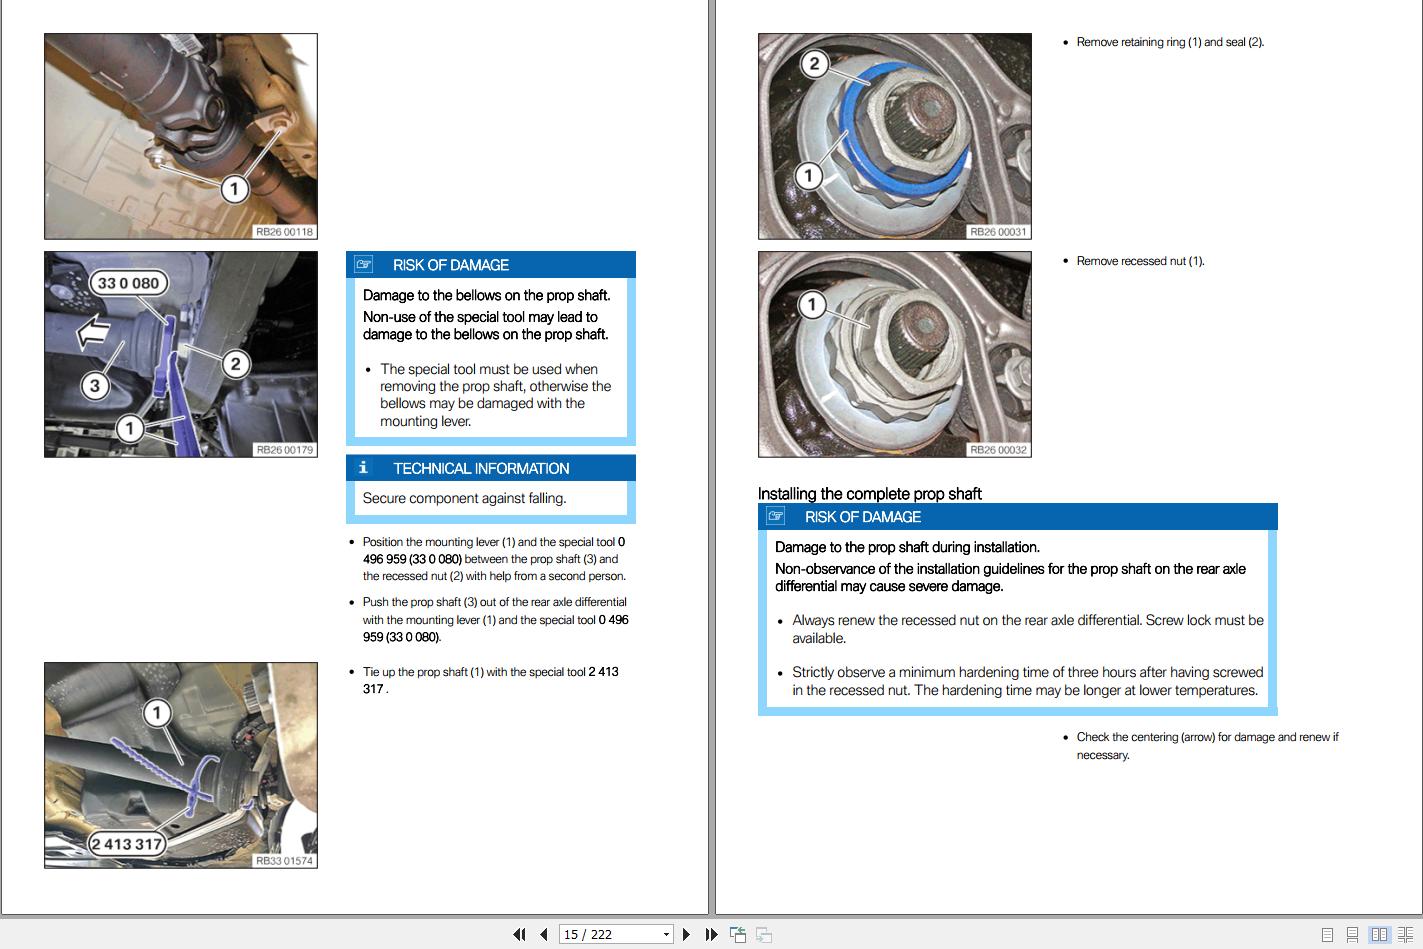Click the special tool 33 0 080 image
The height and width of the screenshot is (949, 1423).
(x=181, y=354)
